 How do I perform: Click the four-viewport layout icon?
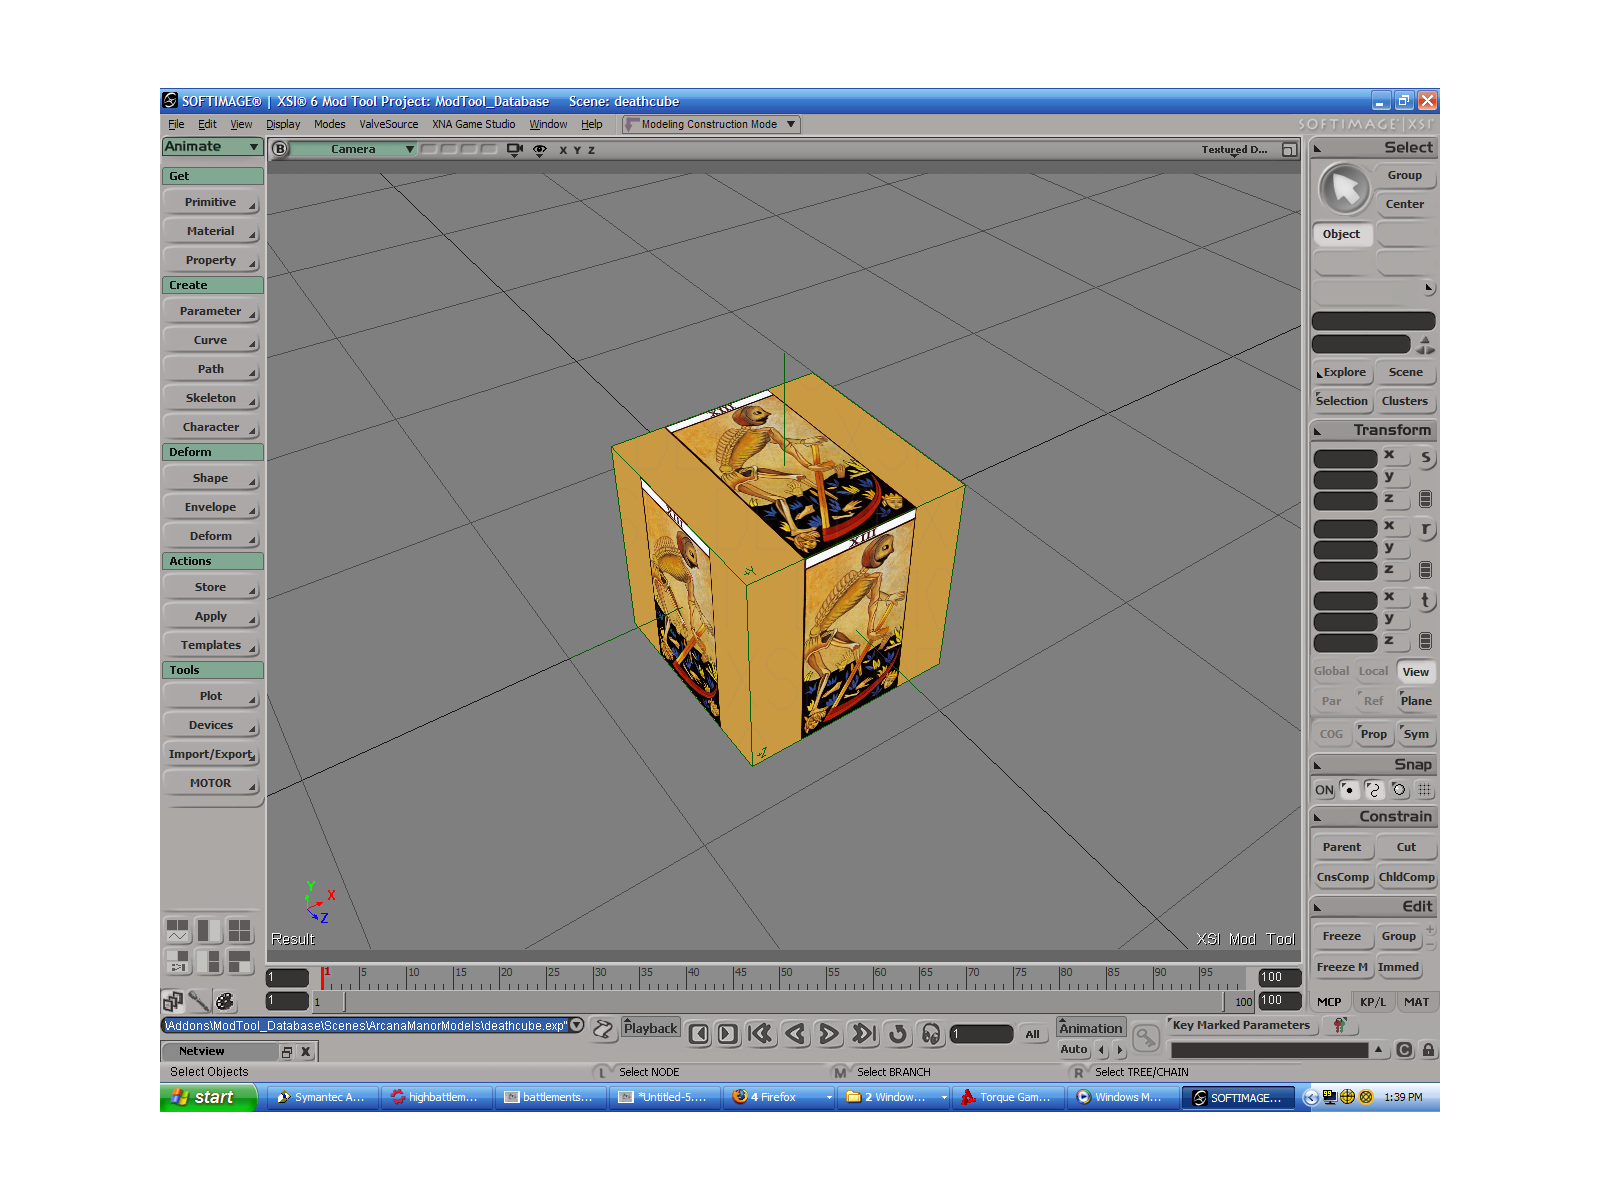pos(240,931)
